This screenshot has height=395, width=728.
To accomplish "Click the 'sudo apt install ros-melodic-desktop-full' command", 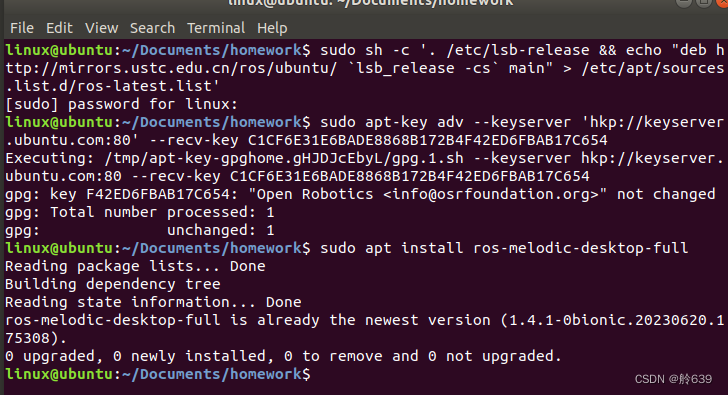I will tap(504, 248).
